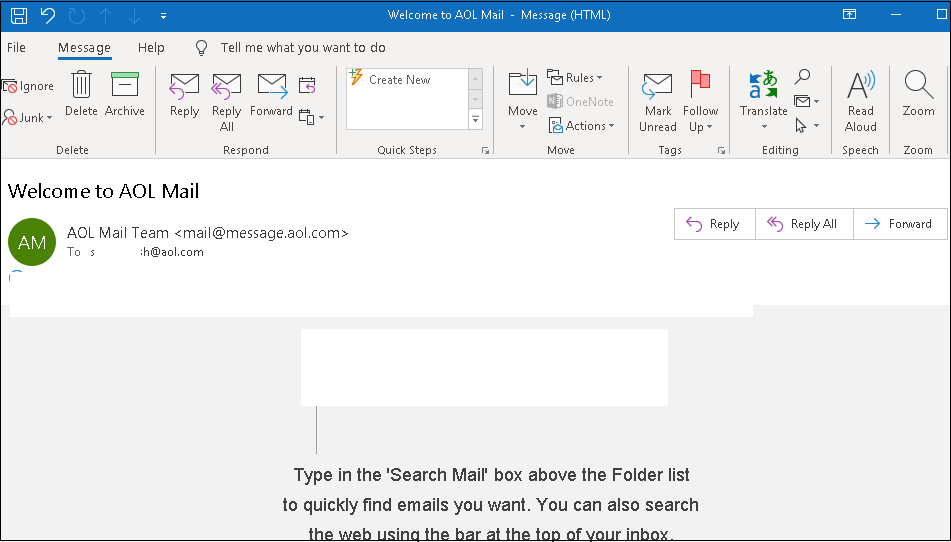
Task: Click Reply All button in message header
Action: 804,224
